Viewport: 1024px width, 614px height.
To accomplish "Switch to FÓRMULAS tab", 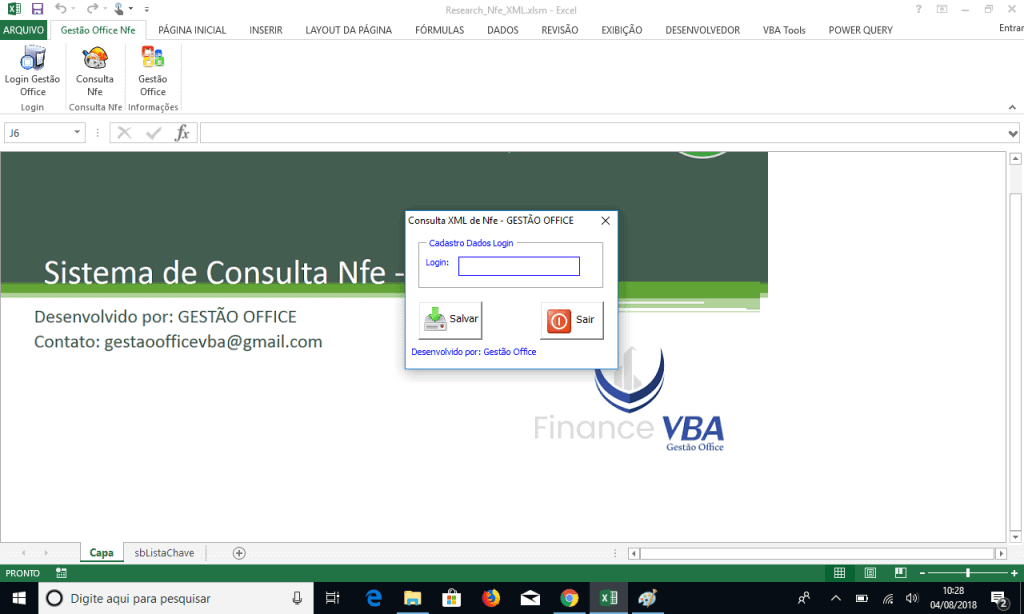I will (x=440, y=30).
